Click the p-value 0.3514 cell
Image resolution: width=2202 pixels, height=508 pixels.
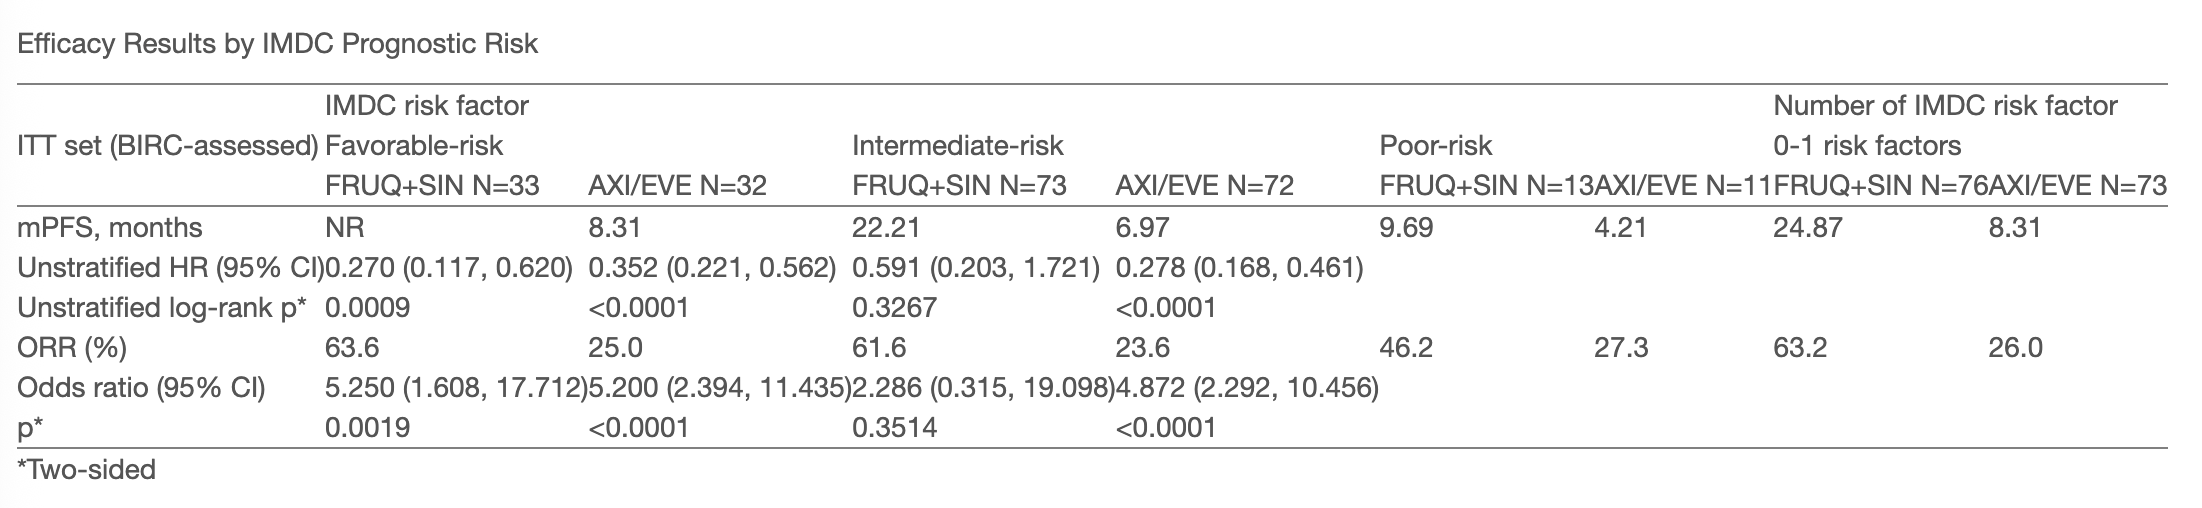point(894,428)
